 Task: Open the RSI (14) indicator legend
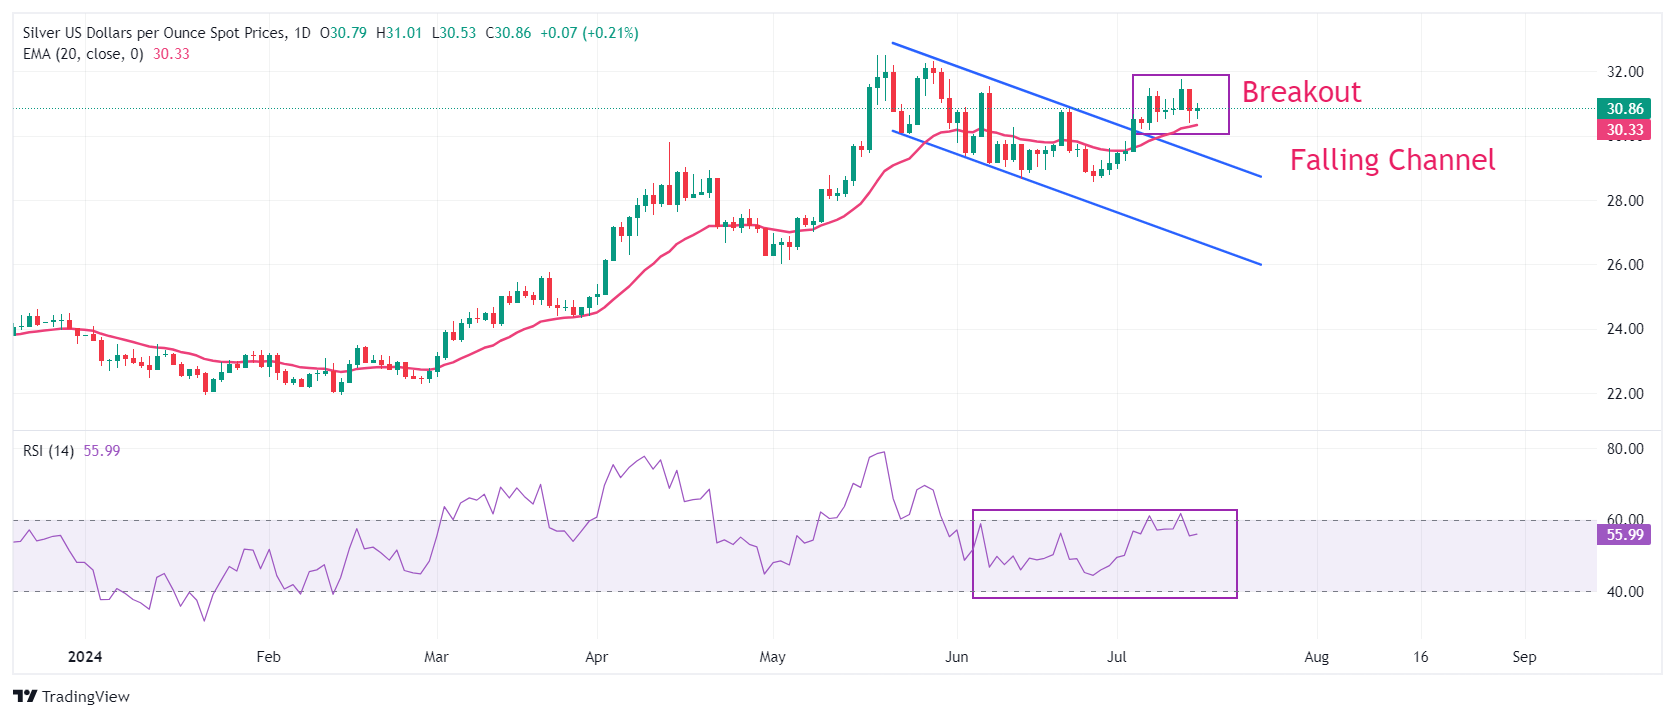[48, 451]
